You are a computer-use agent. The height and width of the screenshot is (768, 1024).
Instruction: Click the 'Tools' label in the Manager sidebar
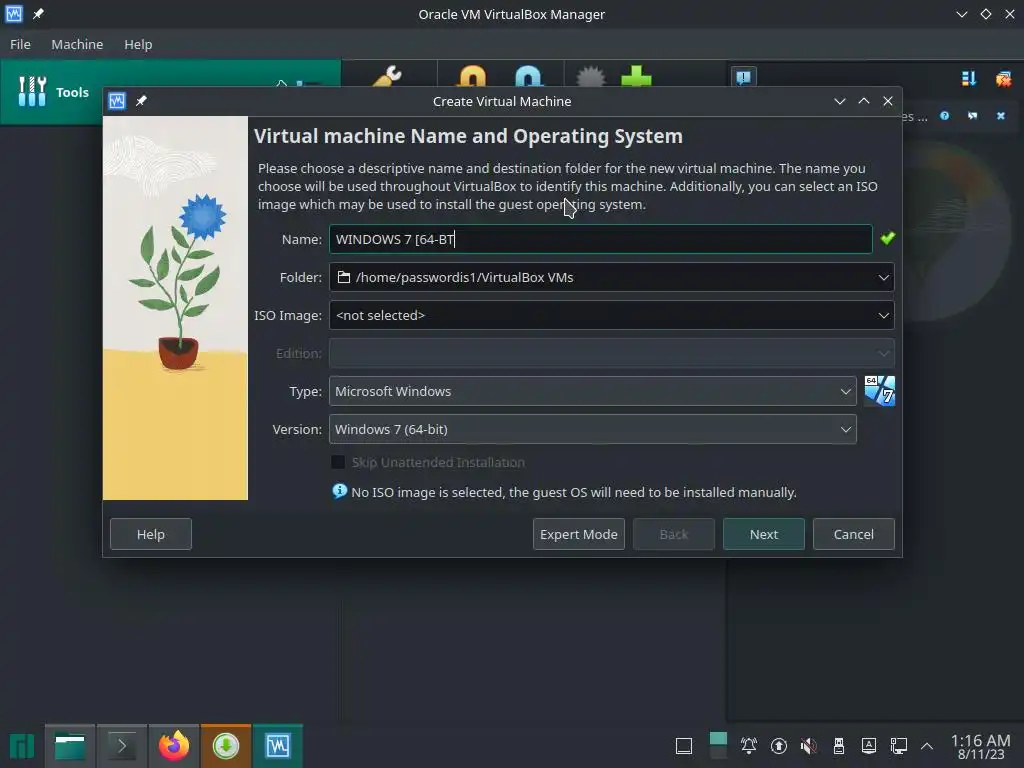72,92
